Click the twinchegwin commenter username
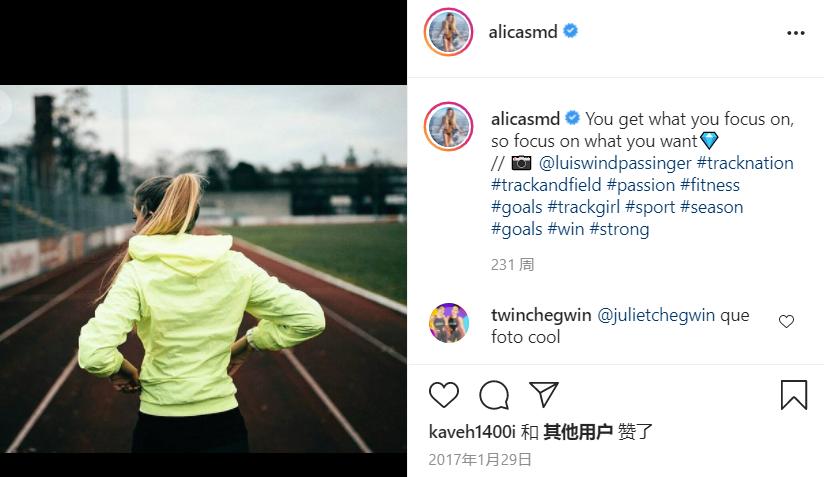Viewport: 824px width, 477px height. [541, 315]
